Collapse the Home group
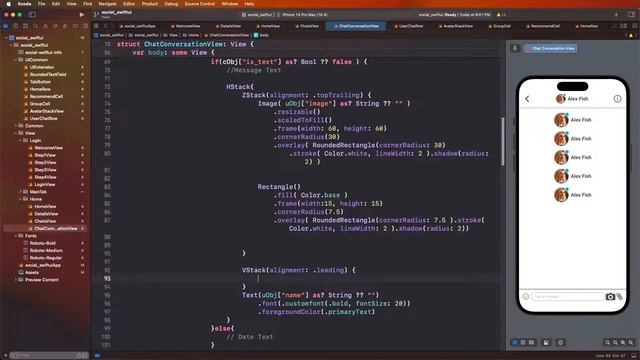 click(20, 199)
